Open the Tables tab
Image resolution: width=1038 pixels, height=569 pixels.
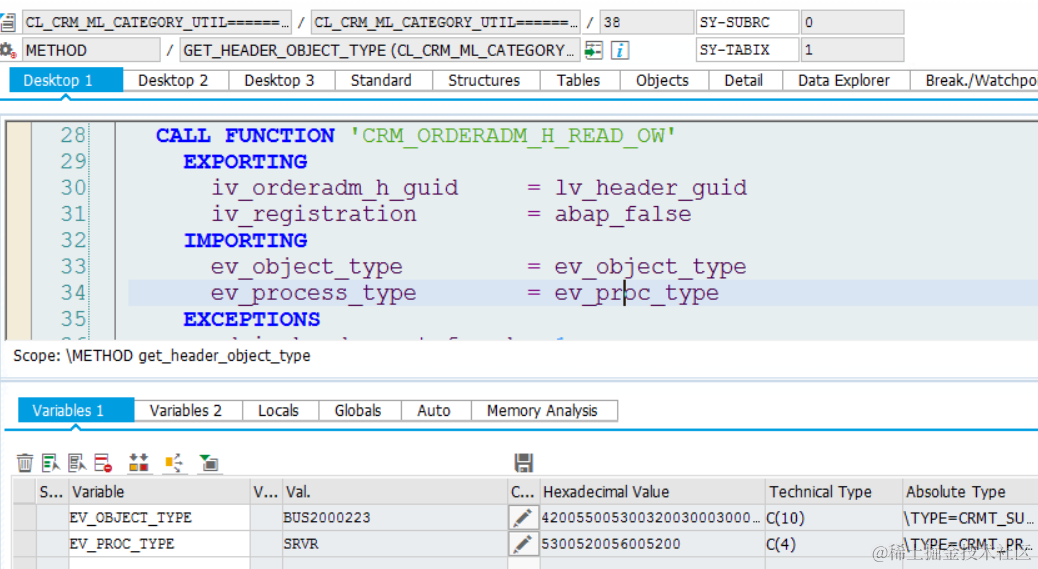[x=578, y=81]
